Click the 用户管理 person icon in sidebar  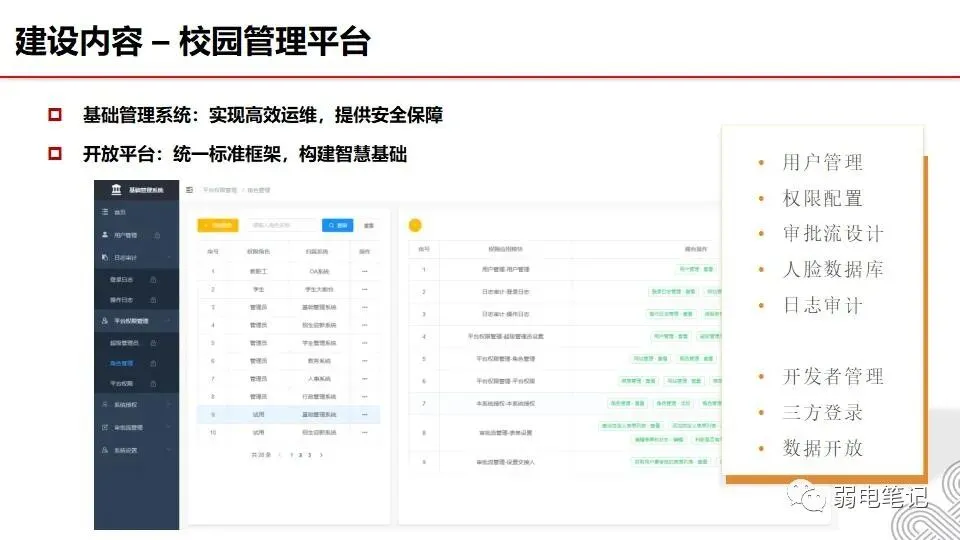tap(105, 234)
